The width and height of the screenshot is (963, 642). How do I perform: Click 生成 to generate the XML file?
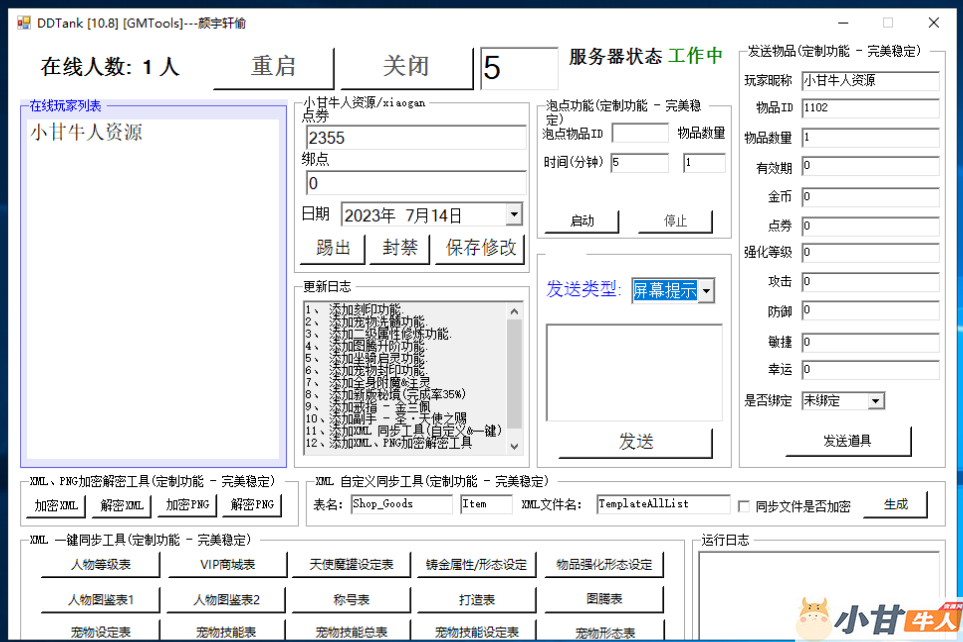[x=895, y=505]
